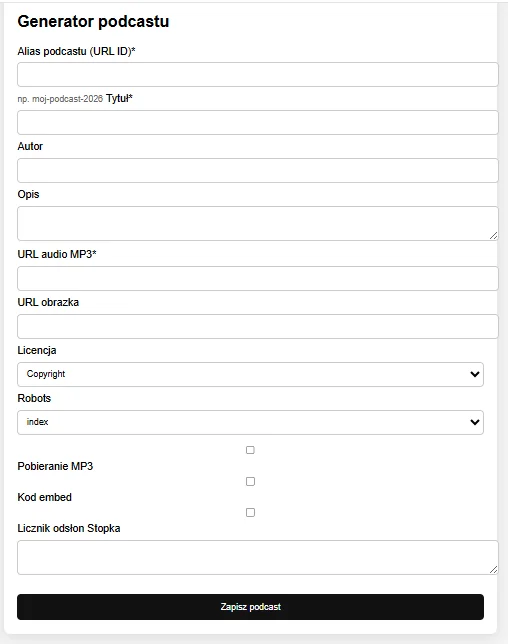Open the Licencja Copyright dropdown
The width and height of the screenshot is (508, 644).
[250, 374]
